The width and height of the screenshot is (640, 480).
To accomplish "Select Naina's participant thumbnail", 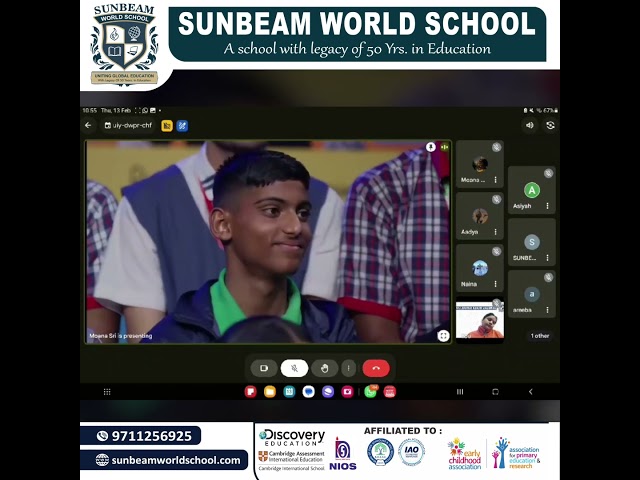I will point(480,268).
